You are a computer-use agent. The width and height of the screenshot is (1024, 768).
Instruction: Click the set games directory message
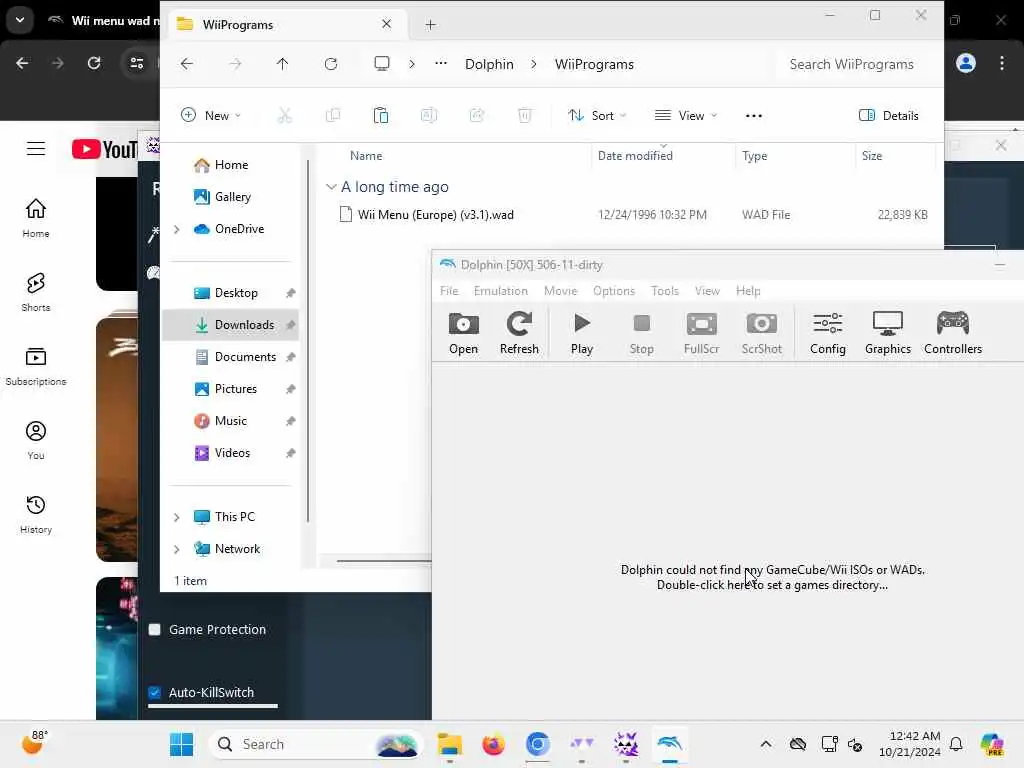pyautogui.click(x=773, y=577)
